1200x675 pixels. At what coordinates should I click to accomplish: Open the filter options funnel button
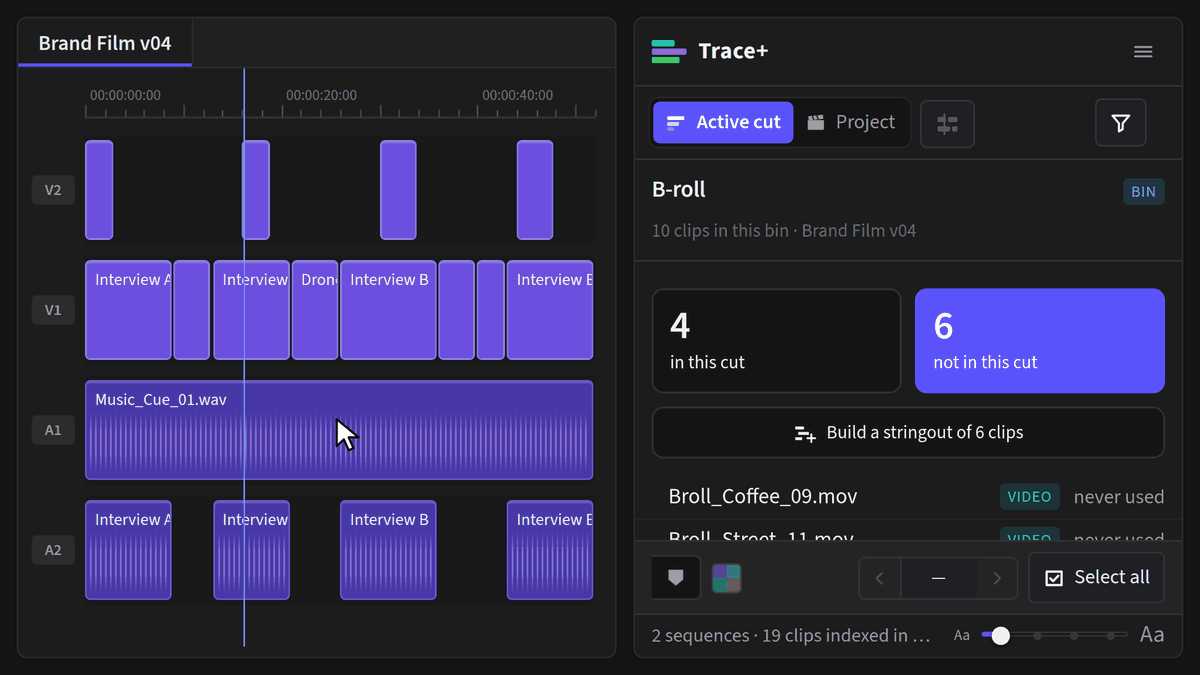pyautogui.click(x=1120, y=123)
